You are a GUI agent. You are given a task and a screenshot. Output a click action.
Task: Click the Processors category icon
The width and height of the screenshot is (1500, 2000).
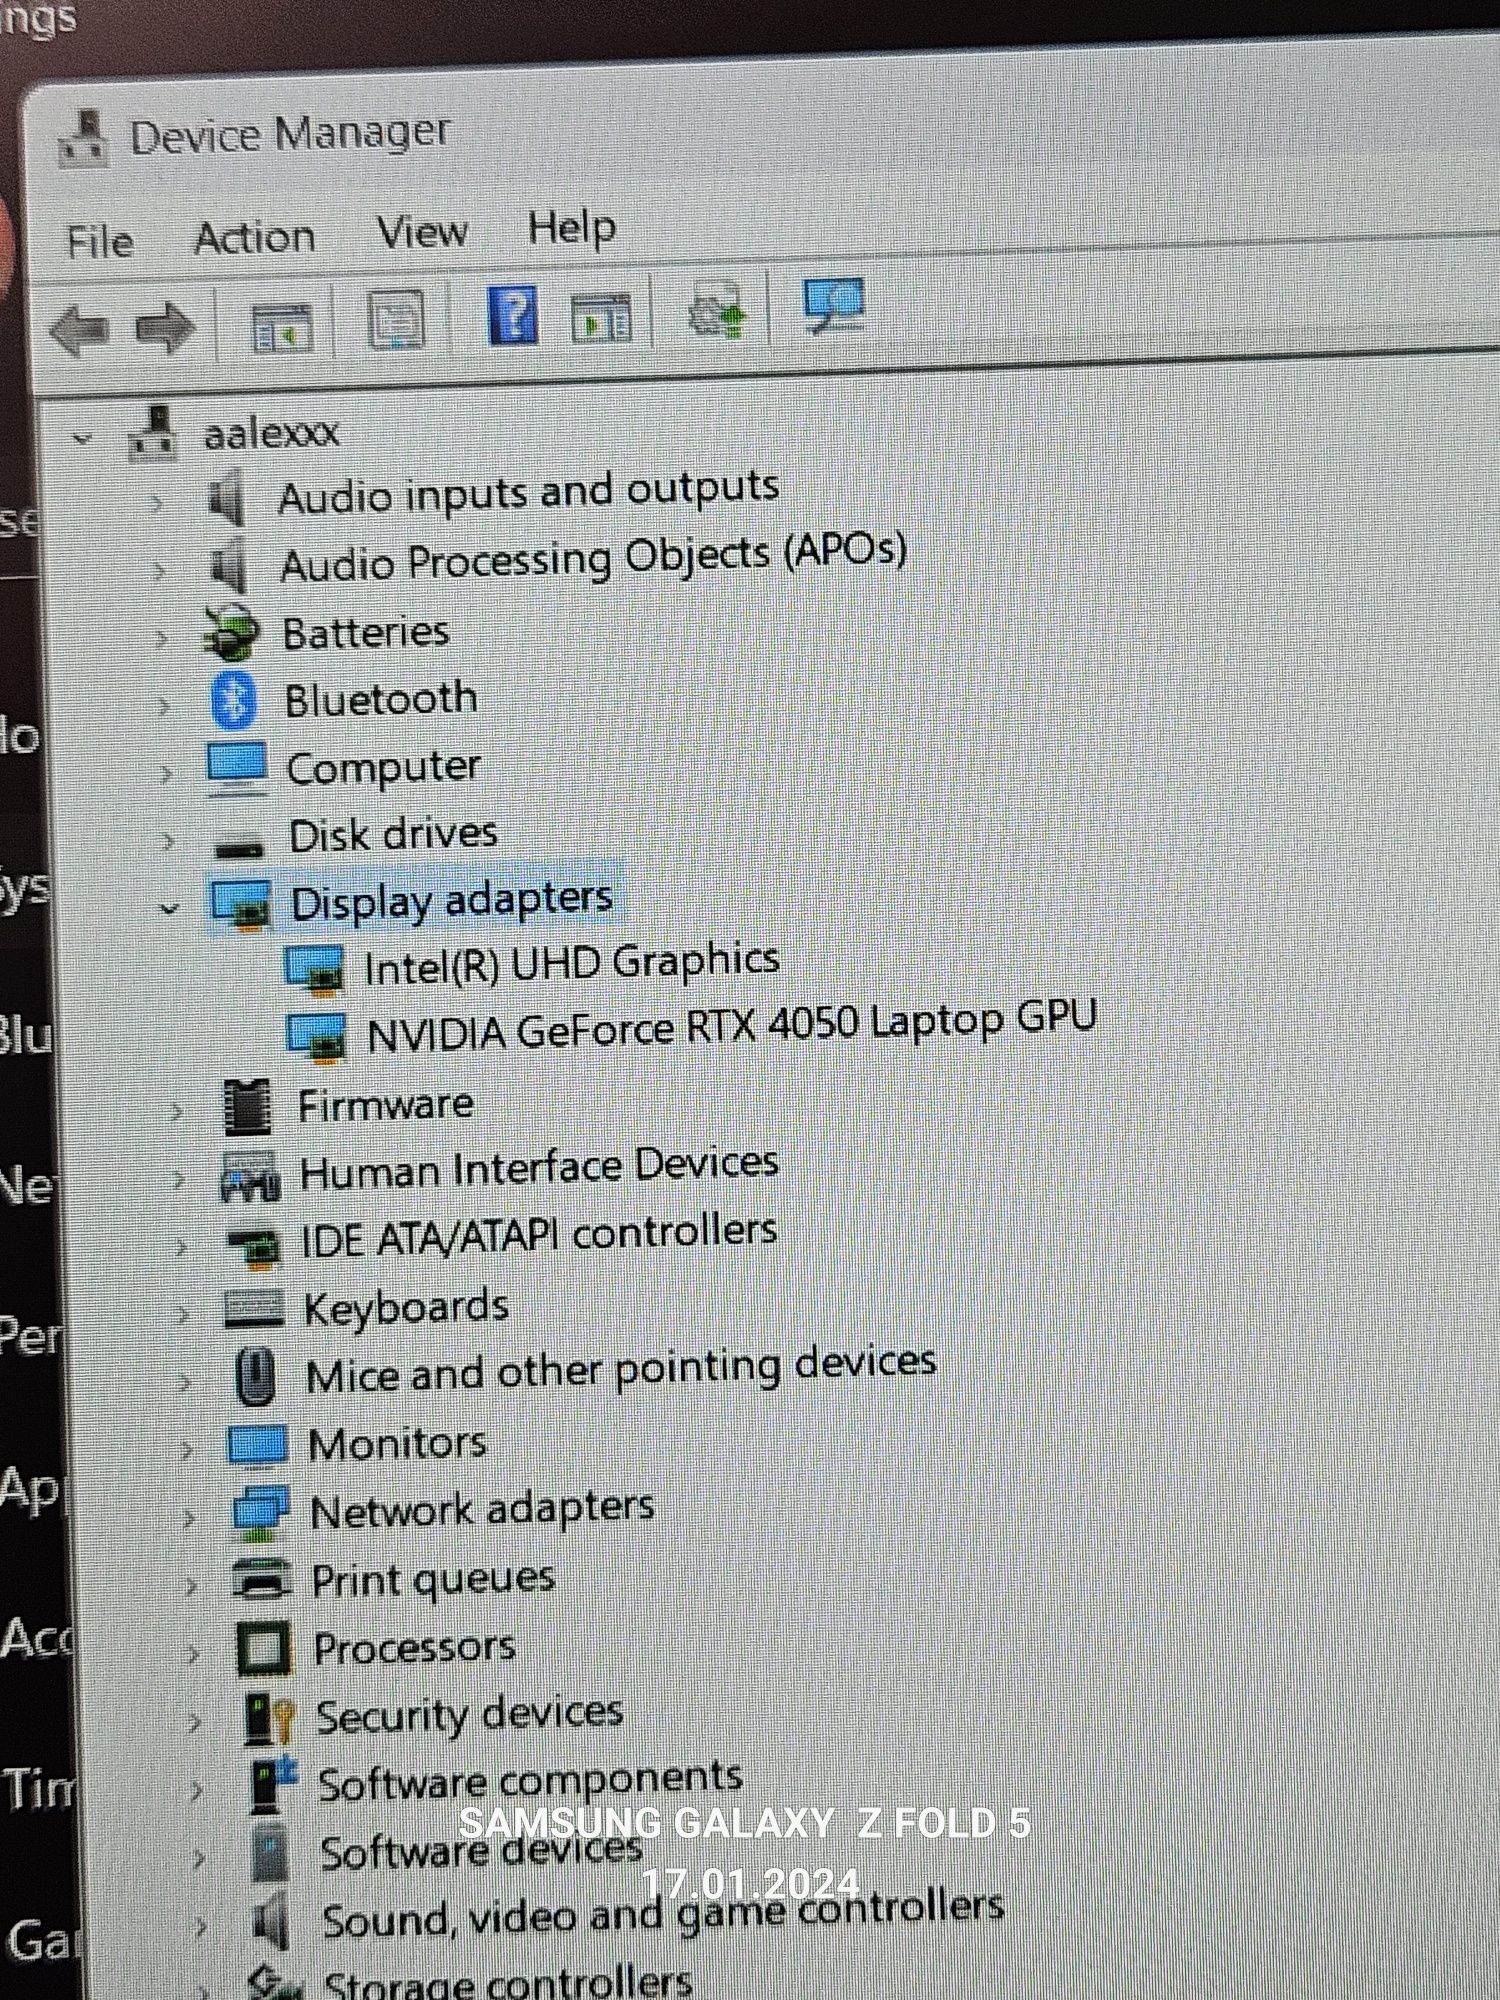(x=264, y=1649)
